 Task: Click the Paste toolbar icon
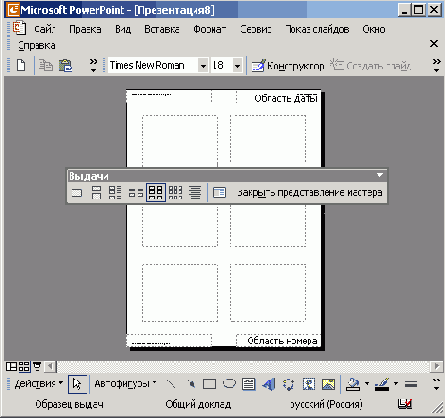(65, 65)
